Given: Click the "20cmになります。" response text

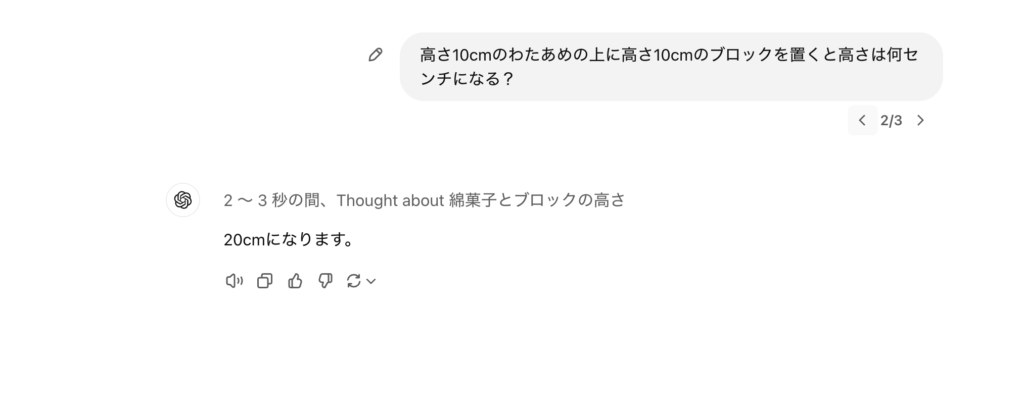Looking at the screenshot, I should coord(290,241).
